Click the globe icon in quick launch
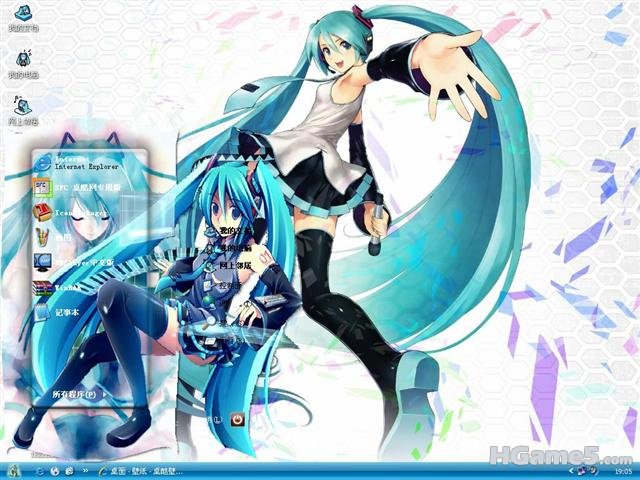The height and width of the screenshot is (480, 640). (x=55, y=471)
